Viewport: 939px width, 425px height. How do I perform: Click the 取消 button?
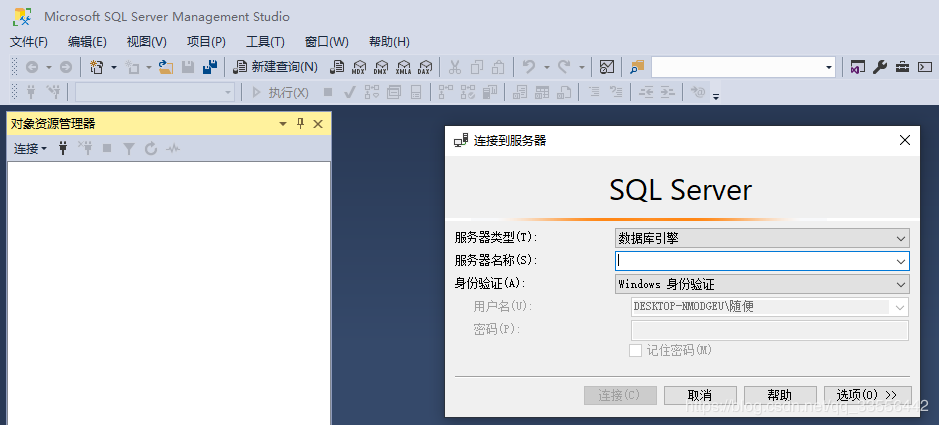coord(700,395)
